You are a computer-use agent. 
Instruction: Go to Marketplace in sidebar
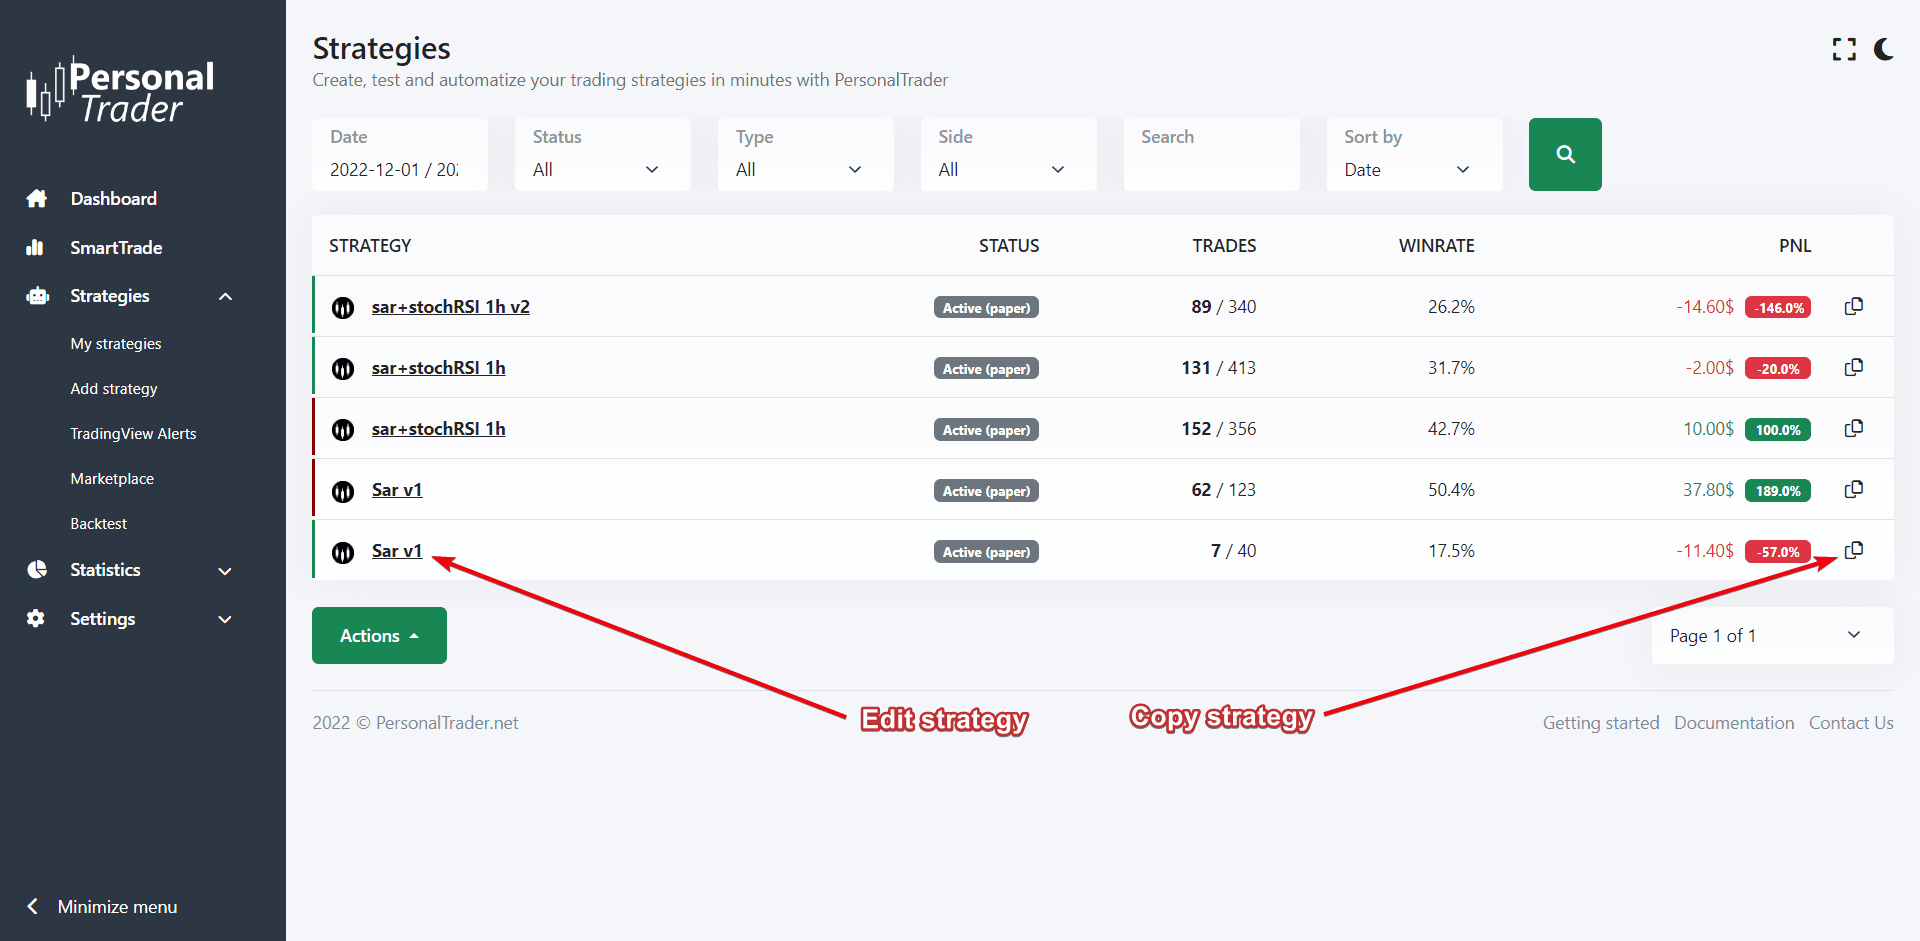(112, 478)
